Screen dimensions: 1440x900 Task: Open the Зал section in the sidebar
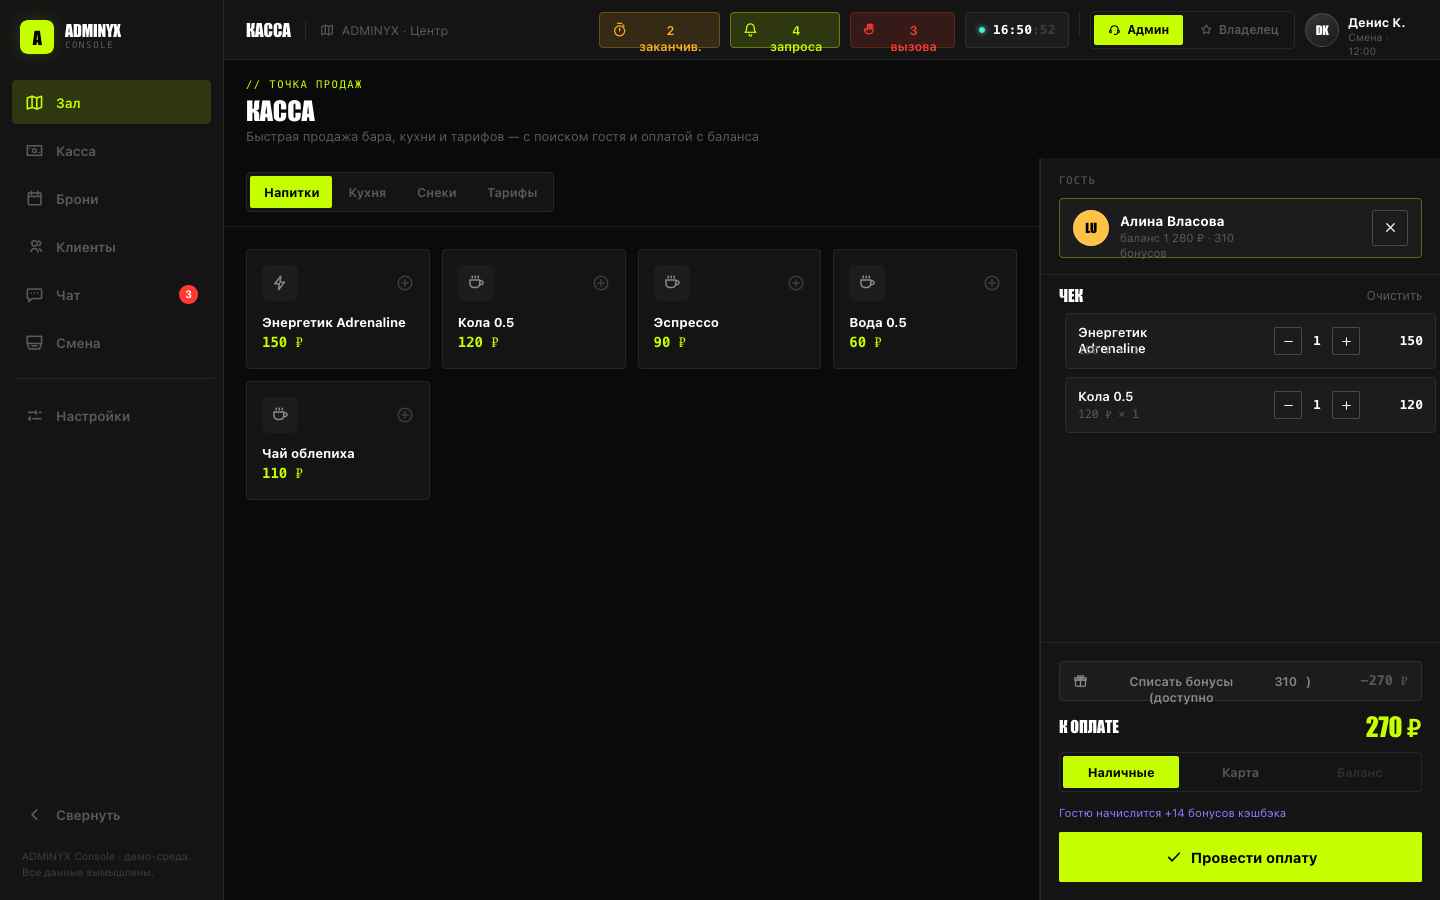point(111,102)
